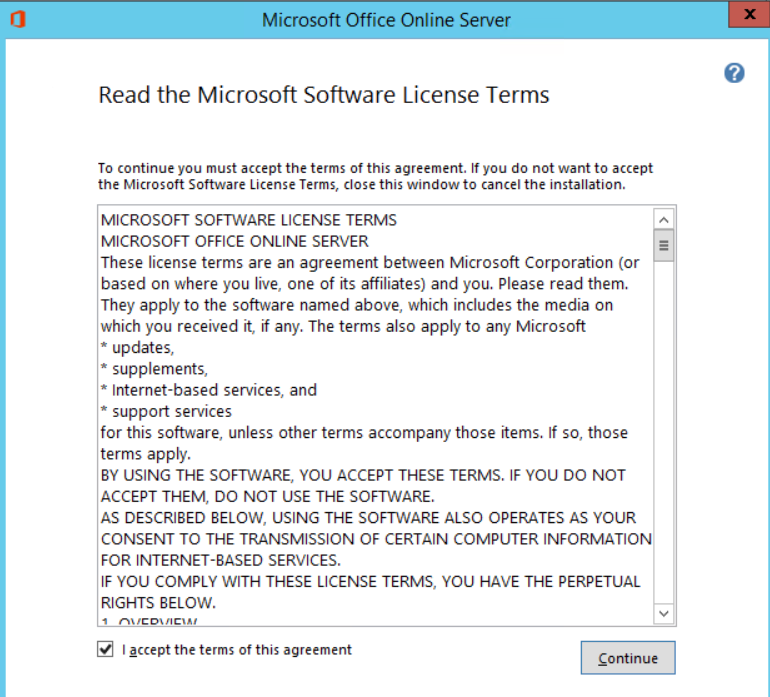Click the Office logo in title bar
The height and width of the screenshot is (697, 770).
click(18, 20)
